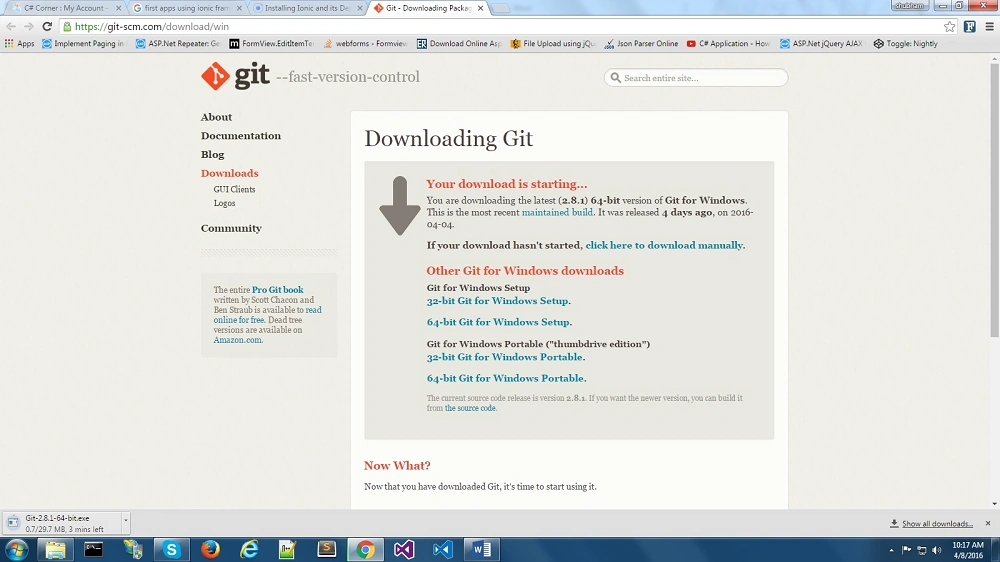Screen dimensions: 1000x562
Task: Open Sublime Text taskbar icon
Action: pos(327,549)
